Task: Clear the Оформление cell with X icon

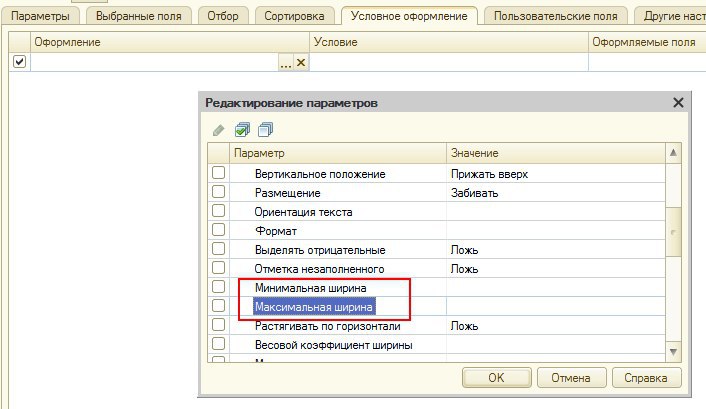Action: pos(301,62)
